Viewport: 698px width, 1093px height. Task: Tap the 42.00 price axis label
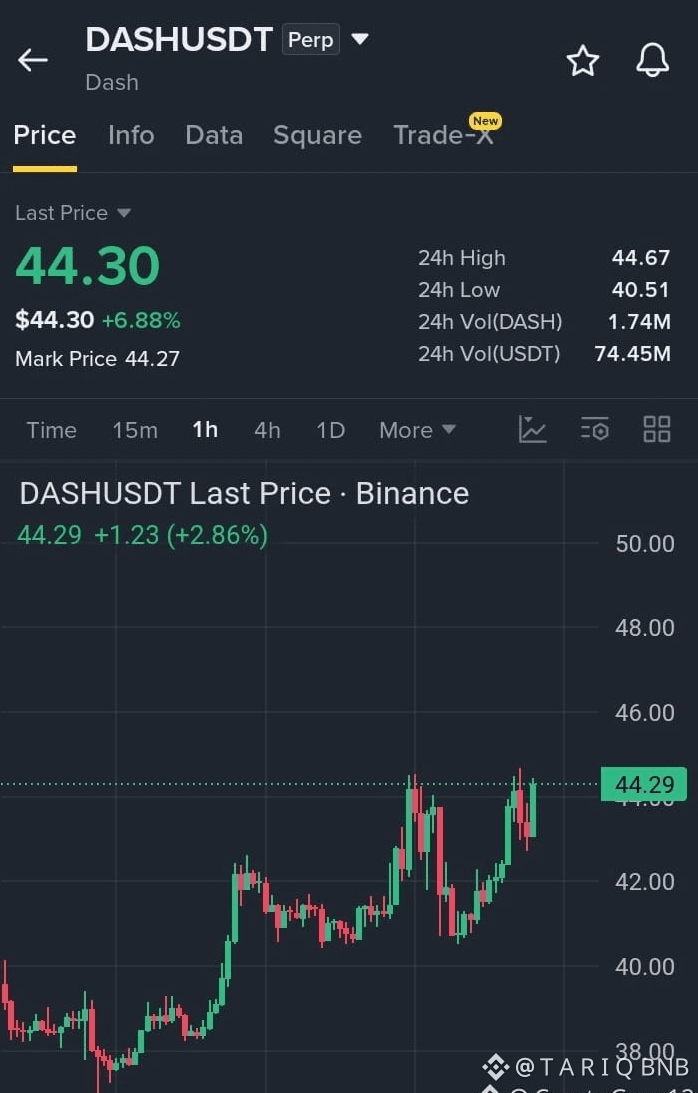(645, 882)
